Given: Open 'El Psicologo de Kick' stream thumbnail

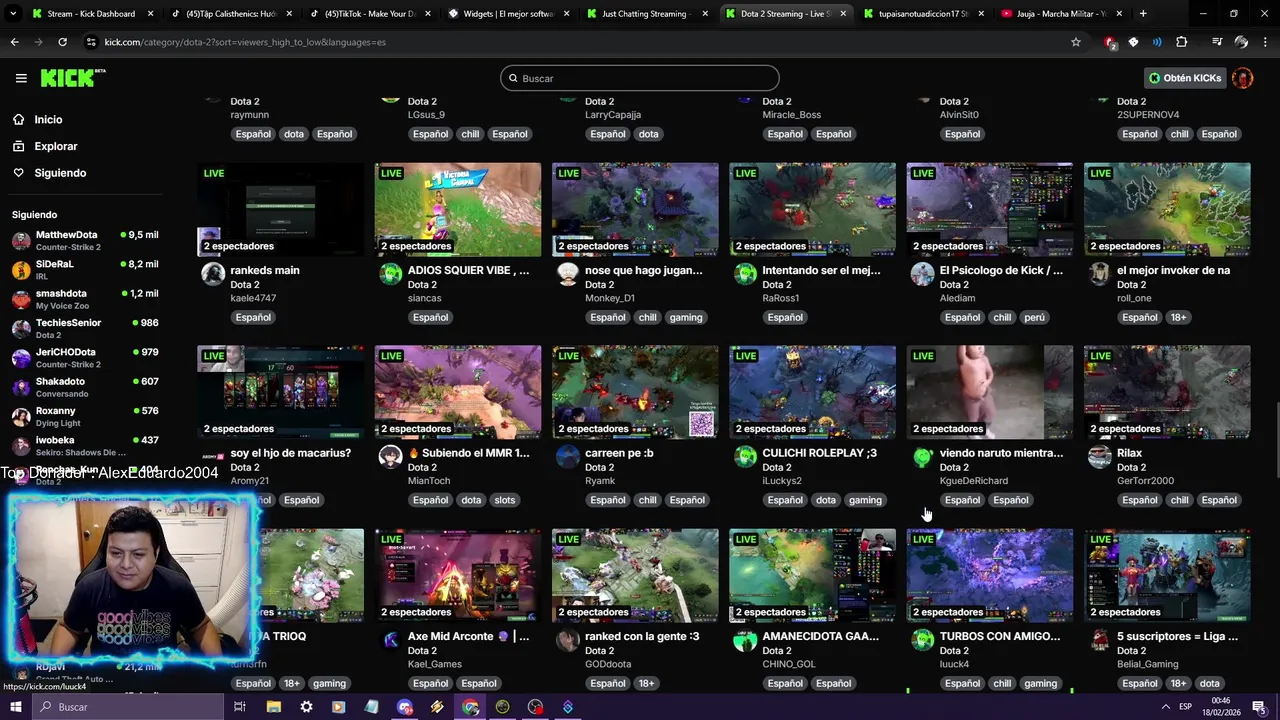Looking at the screenshot, I should tap(990, 210).
